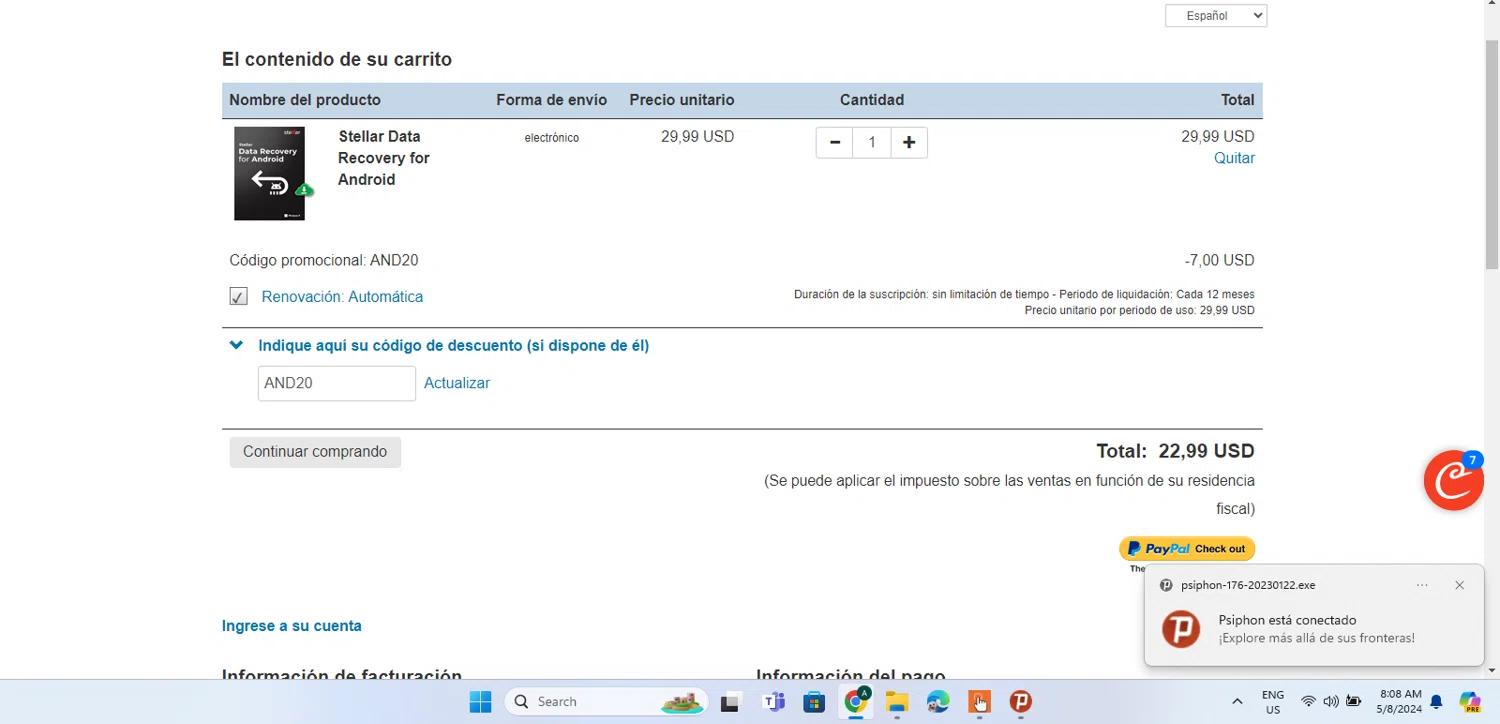This screenshot has height=724, width=1500.
Task: Remove item using the Quitar link
Action: click(x=1233, y=159)
